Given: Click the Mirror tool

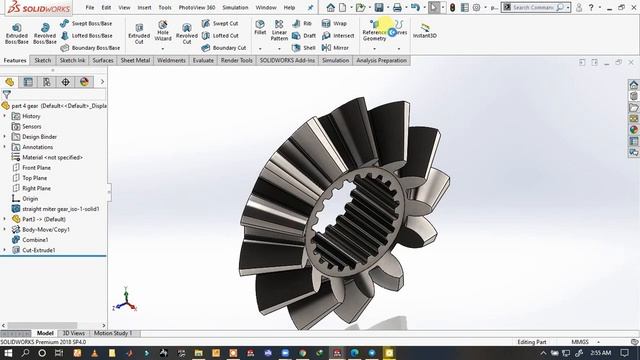Looking at the screenshot, I should pos(335,48).
